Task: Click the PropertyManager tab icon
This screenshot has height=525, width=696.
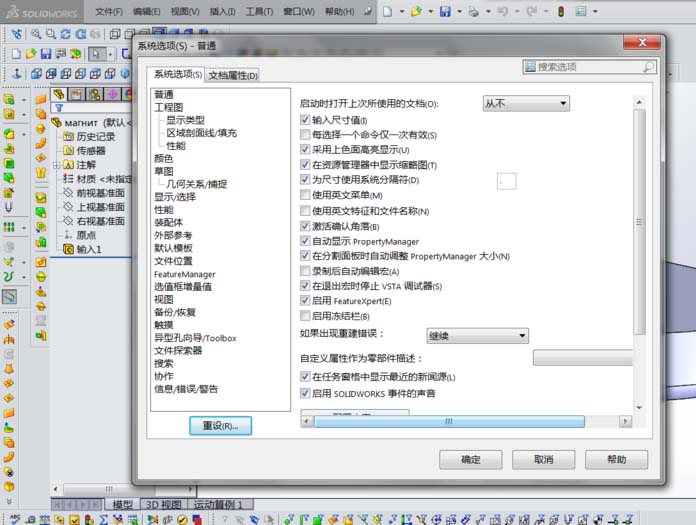Action: point(76,94)
